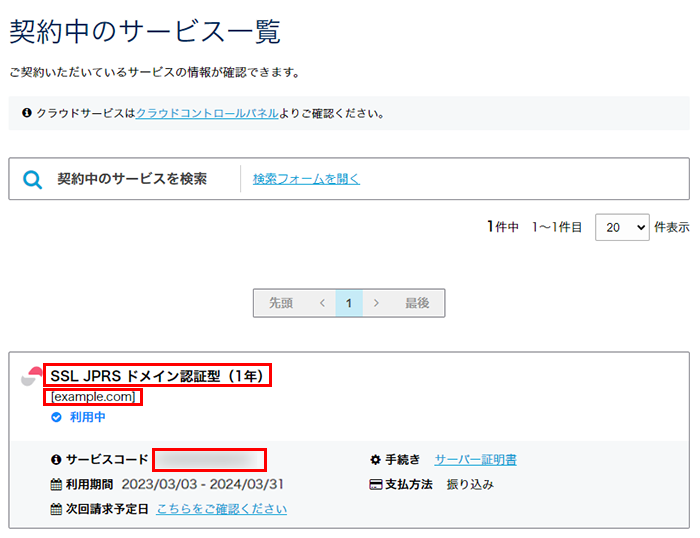Viewport: 700px width, 538px height.
Task: Click the calendar icon beside 次回請求予定日
Action: coord(56,509)
